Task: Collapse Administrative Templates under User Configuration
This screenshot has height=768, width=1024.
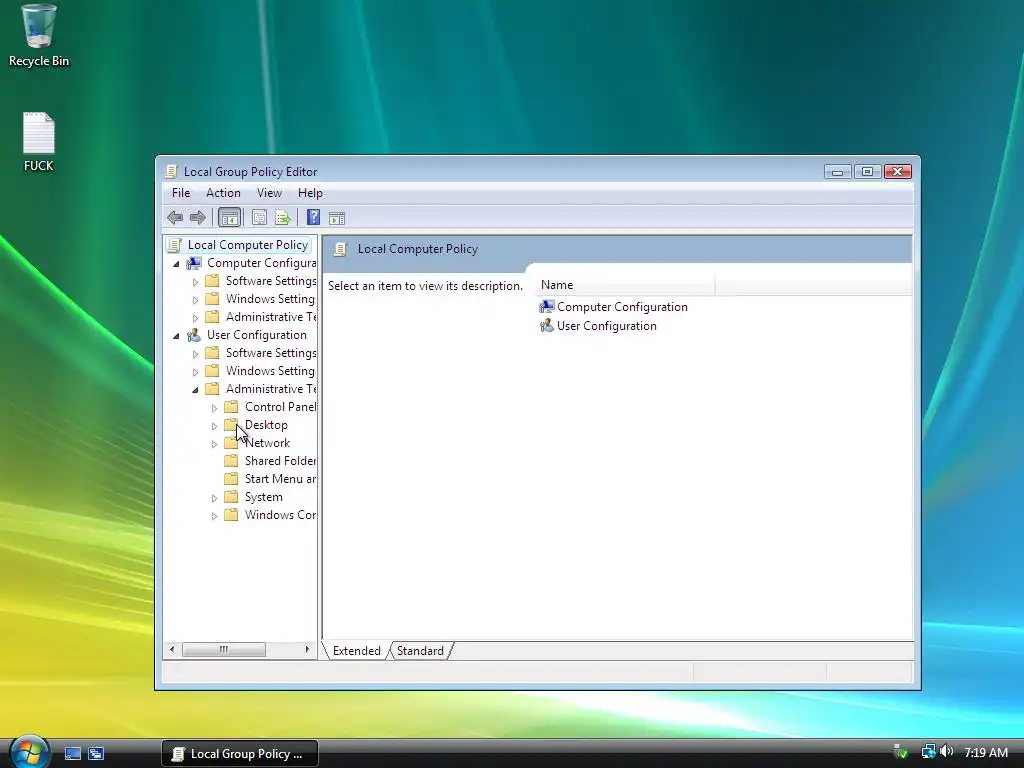Action: tap(195, 390)
